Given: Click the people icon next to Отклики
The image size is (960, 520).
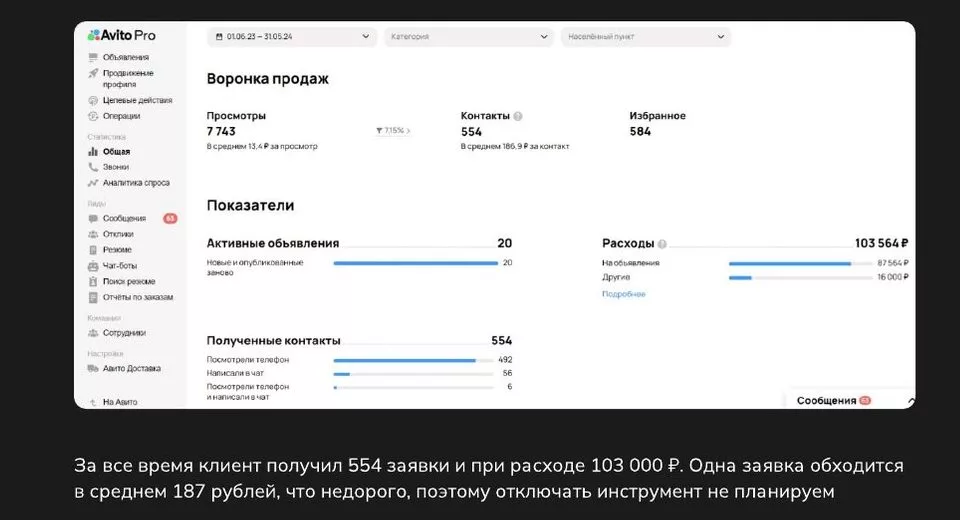Looking at the screenshot, I should pyautogui.click(x=93, y=234).
